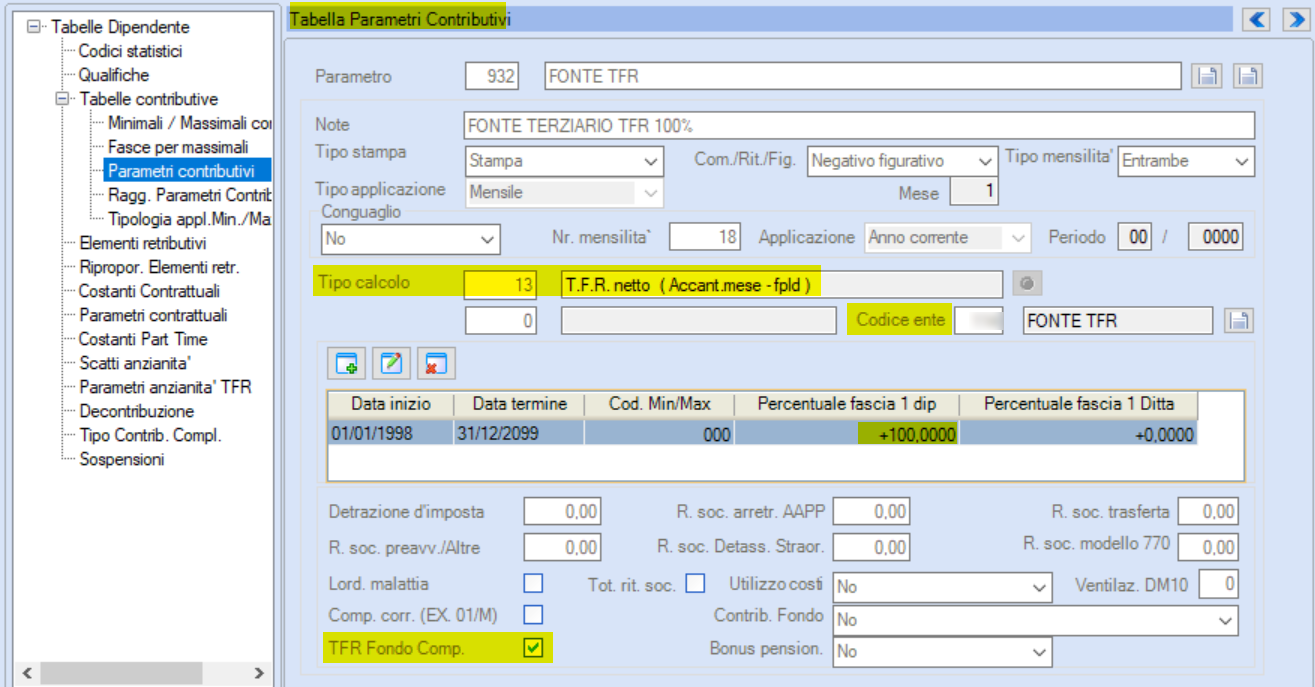The height and width of the screenshot is (687, 1315).
Task: Select Qualifiche in the tree
Action: tap(113, 75)
